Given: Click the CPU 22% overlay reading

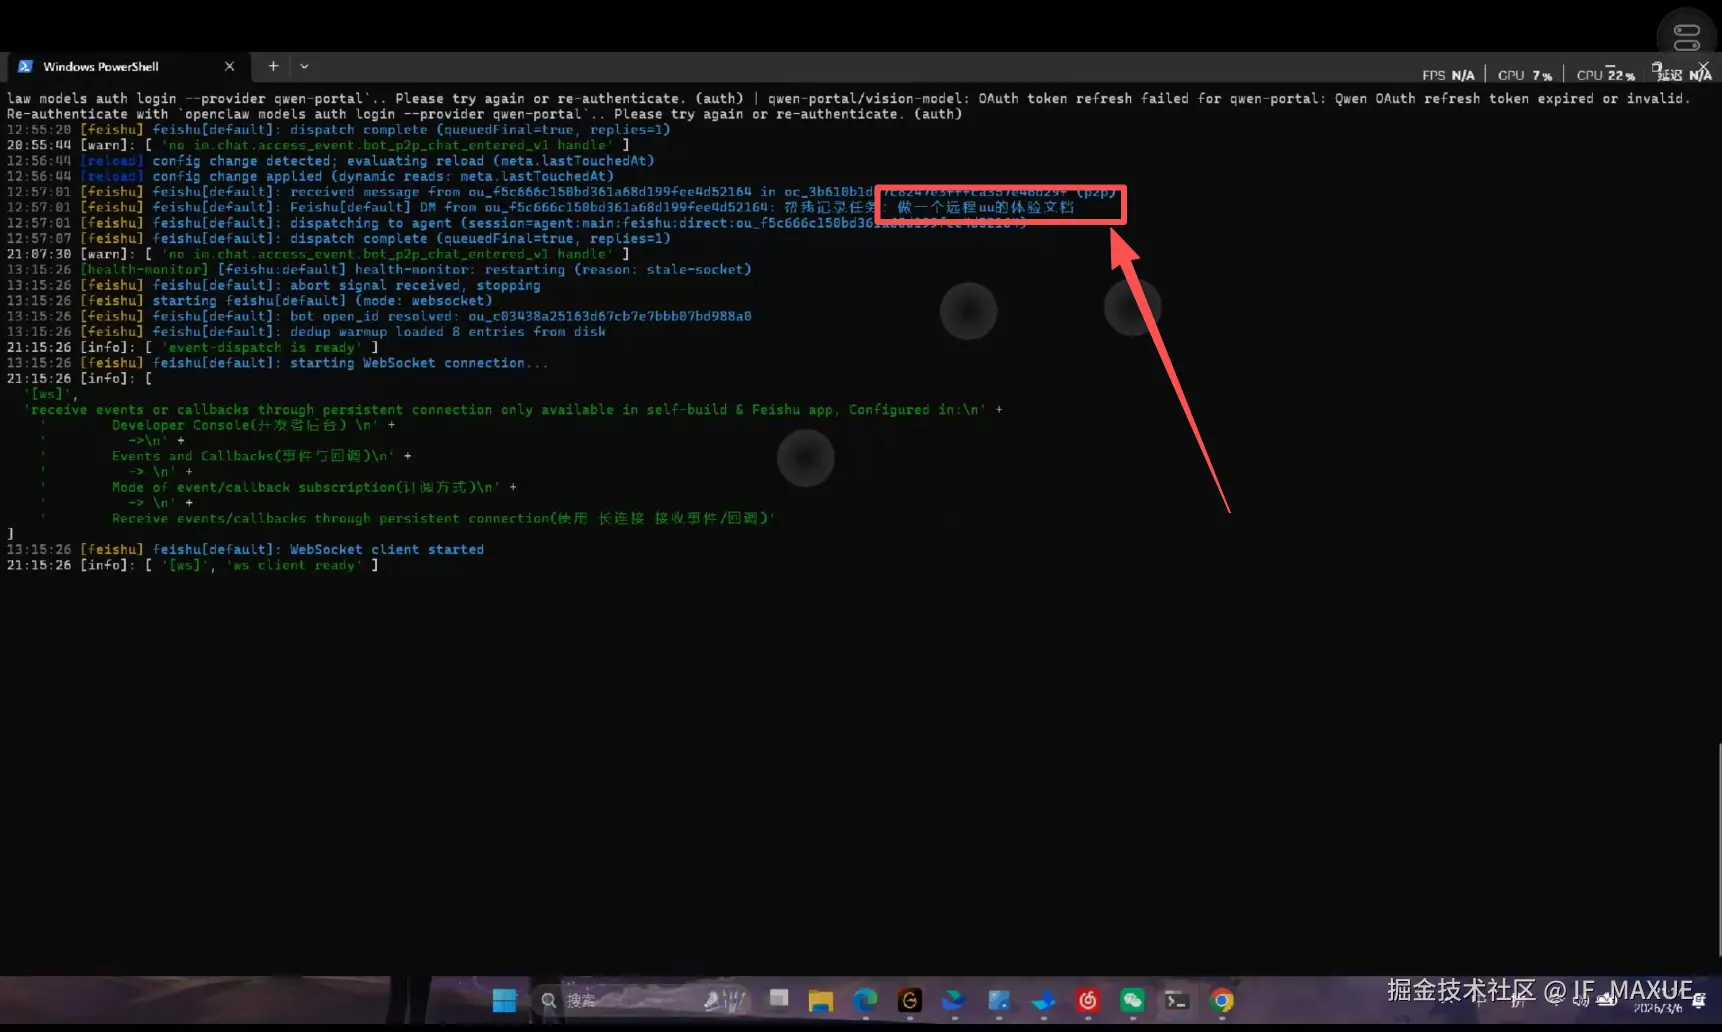Looking at the screenshot, I should pos(1605,75).
